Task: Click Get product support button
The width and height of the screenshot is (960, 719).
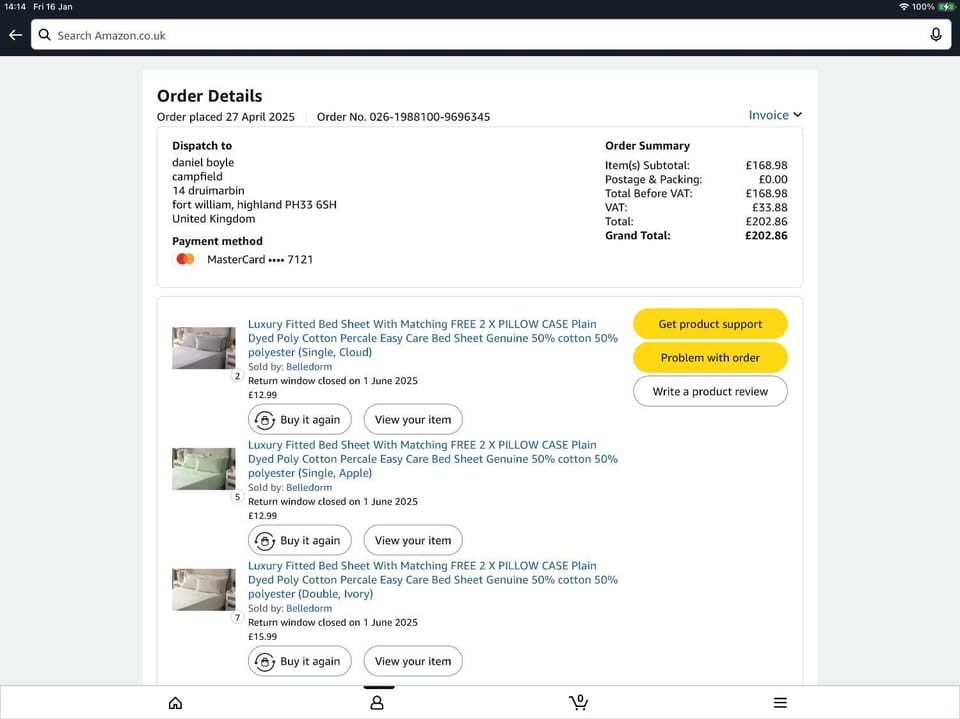Action: click(710, 324)
